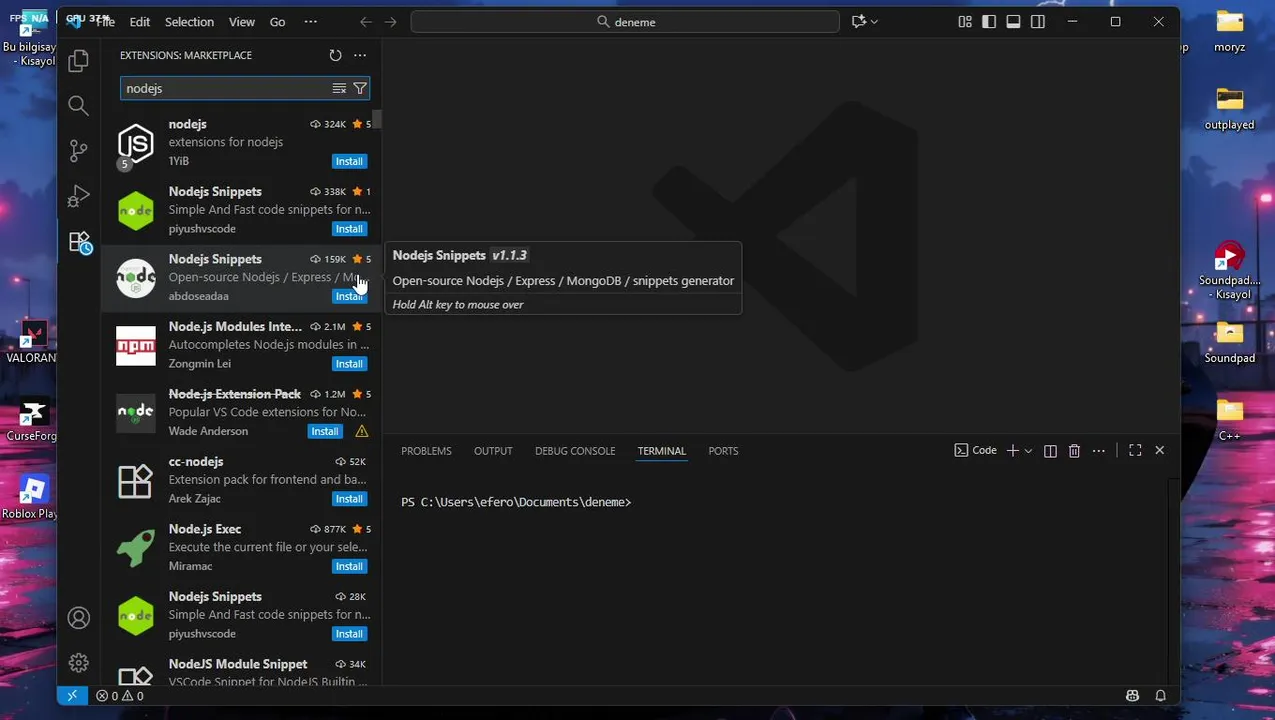Screen dimensions: 1275x720
Task: Split the terminal pane
Action: pos(1050,451)
